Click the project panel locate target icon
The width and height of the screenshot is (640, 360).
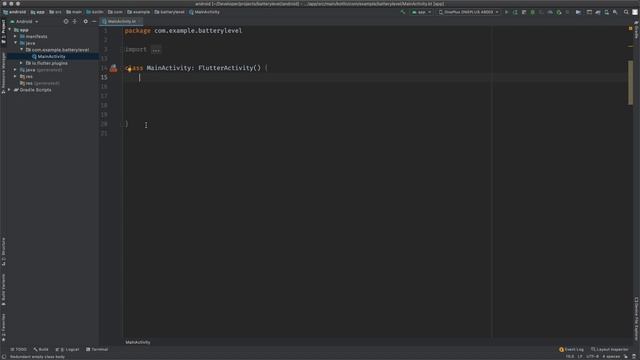[x=66, y=21]
